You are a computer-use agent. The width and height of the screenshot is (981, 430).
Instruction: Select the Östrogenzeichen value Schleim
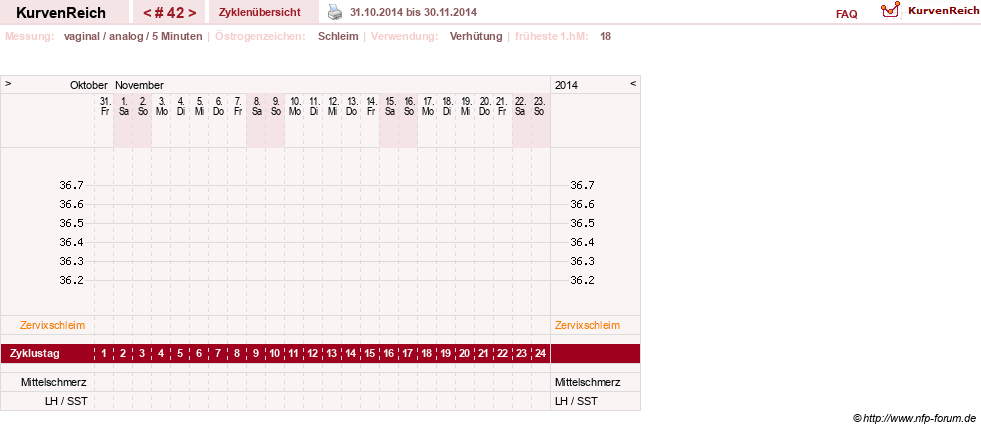click(338, 36)
